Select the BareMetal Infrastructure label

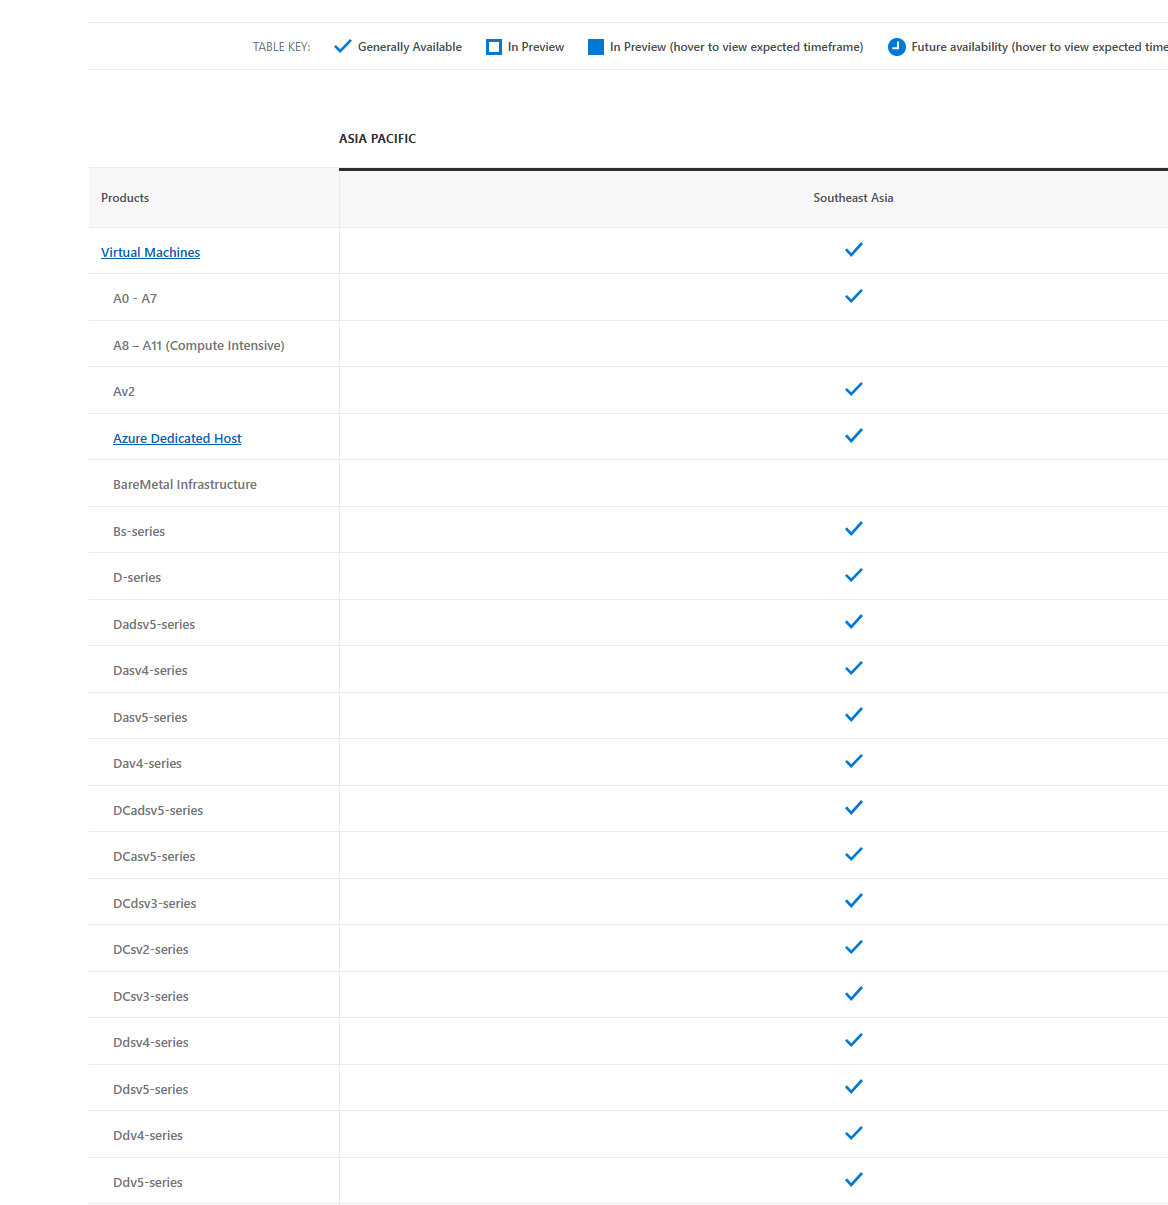185,485
